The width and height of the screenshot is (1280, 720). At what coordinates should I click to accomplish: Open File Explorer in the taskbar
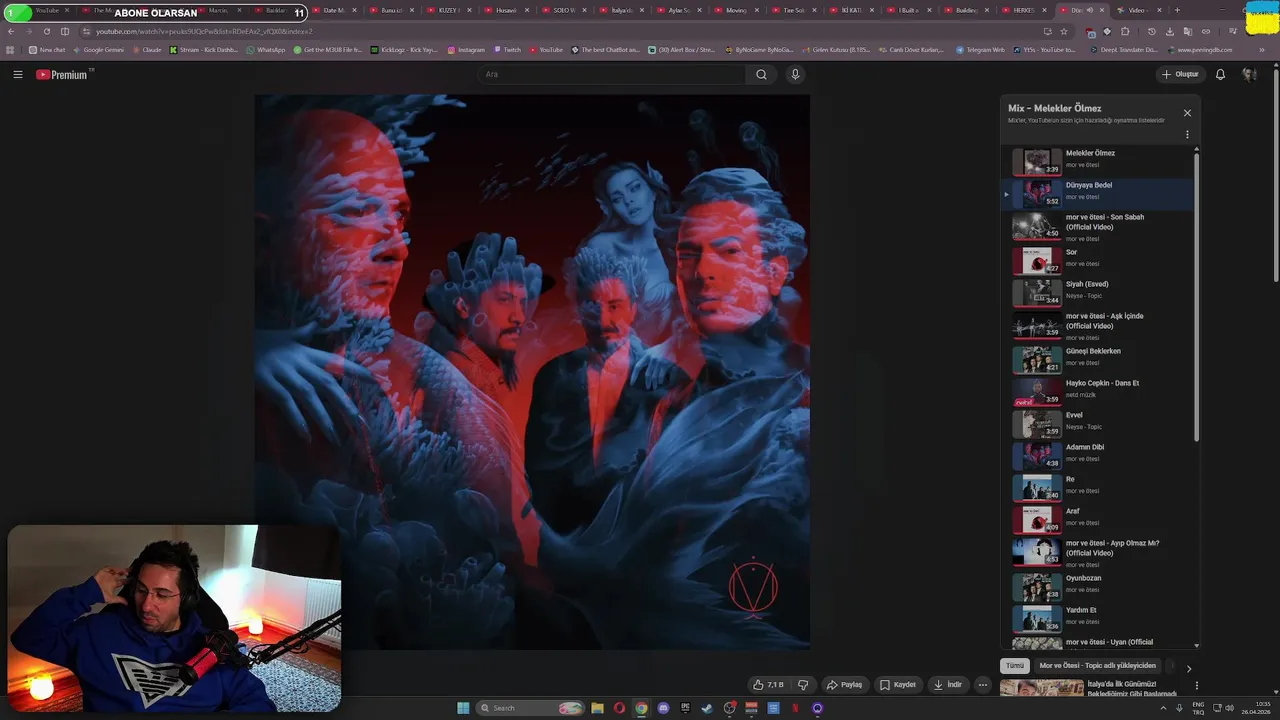tap(597, 708)
